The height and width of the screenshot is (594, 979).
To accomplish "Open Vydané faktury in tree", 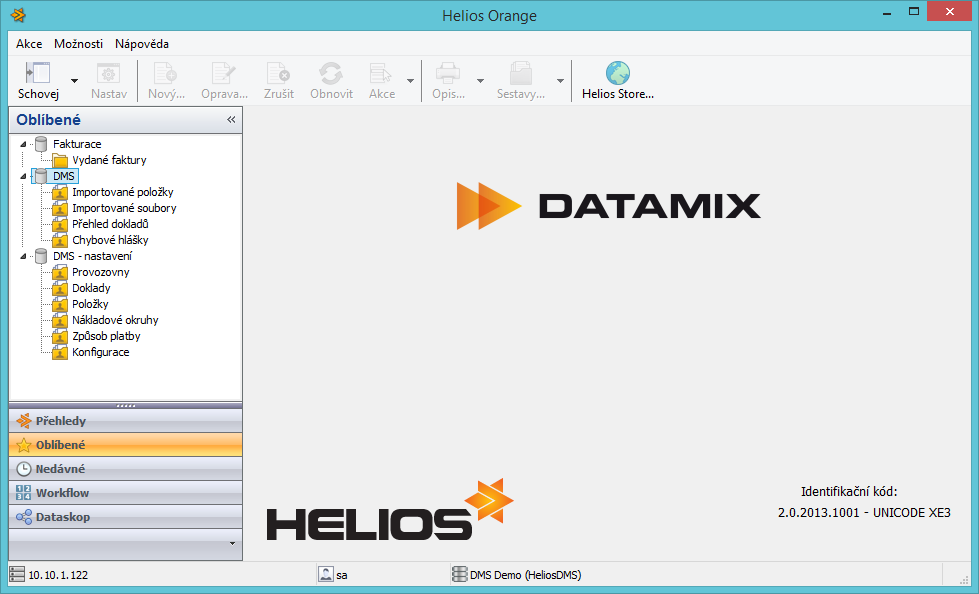I will click(109, 160).
